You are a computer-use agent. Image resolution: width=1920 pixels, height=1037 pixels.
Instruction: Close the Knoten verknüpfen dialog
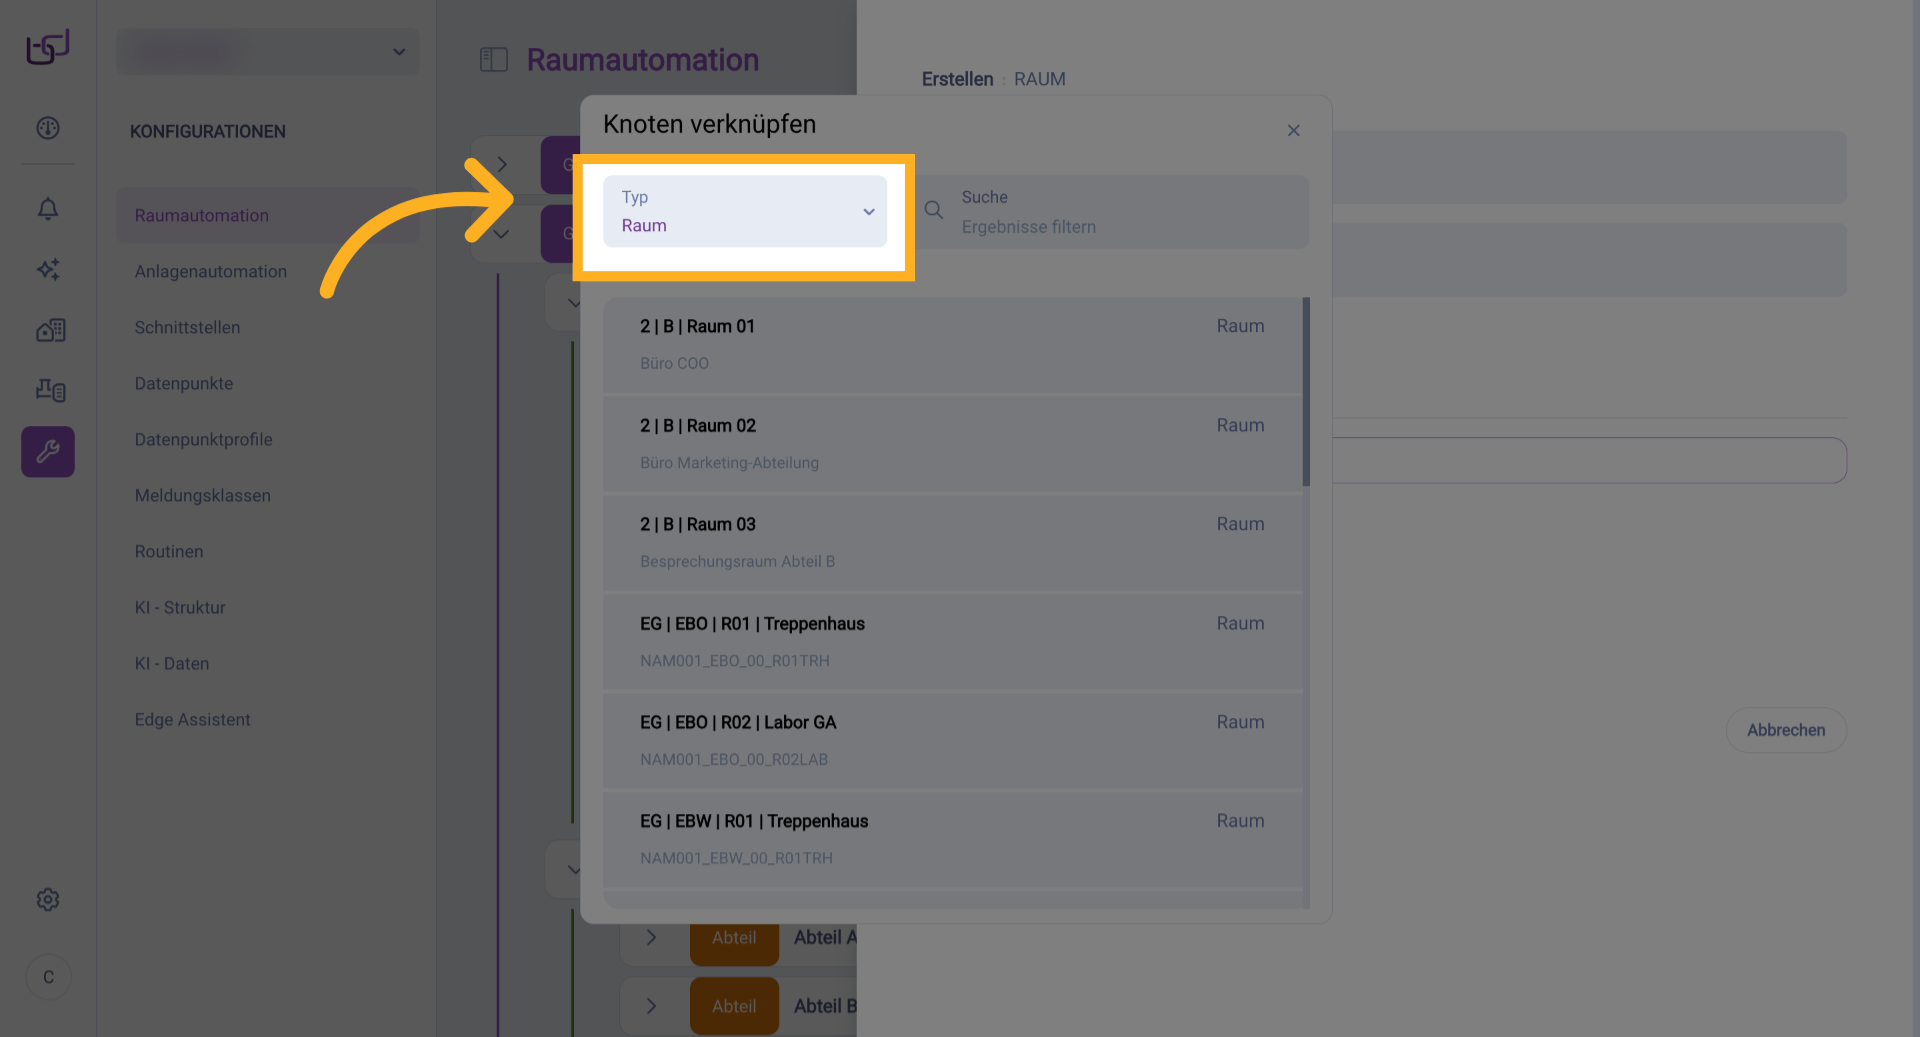1293,131
